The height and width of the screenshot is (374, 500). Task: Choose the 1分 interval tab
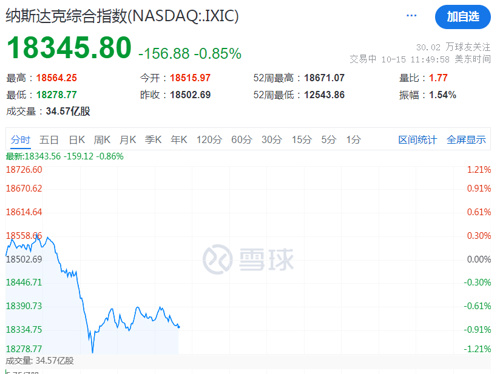click(x=353, y=140)
